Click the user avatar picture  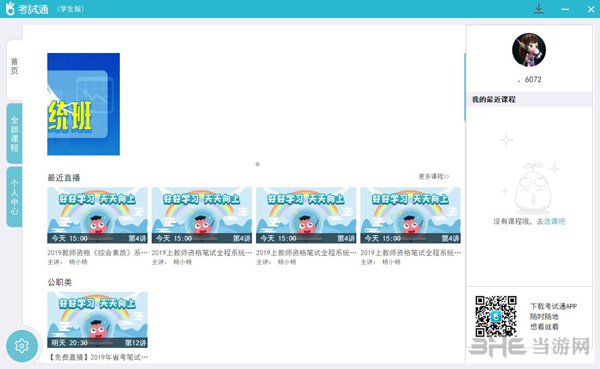(529, 50)
